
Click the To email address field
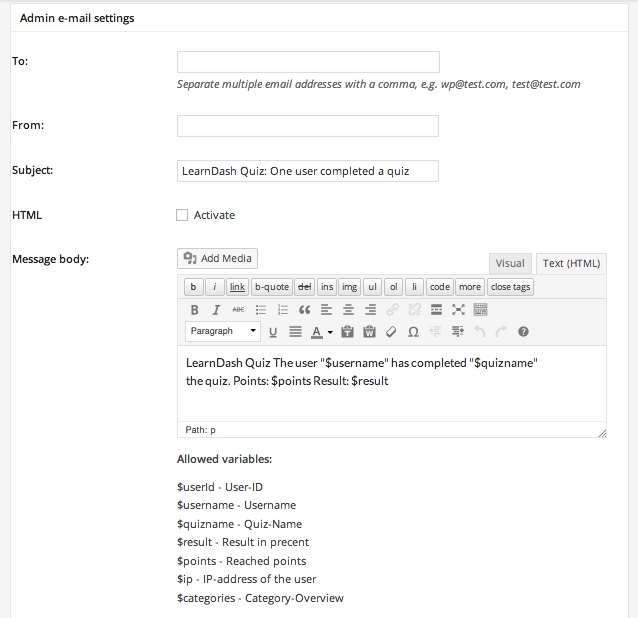[x=308, y=62]
